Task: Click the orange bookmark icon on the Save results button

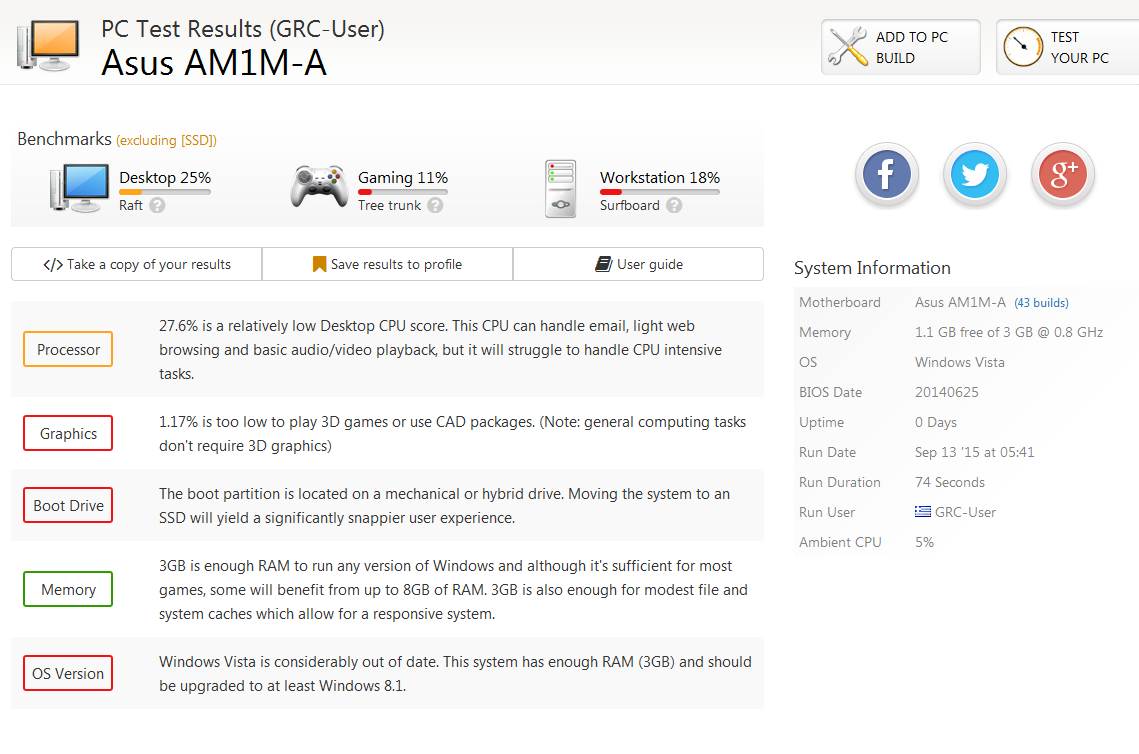Action: pyautogui.click(x=319, y=264)
